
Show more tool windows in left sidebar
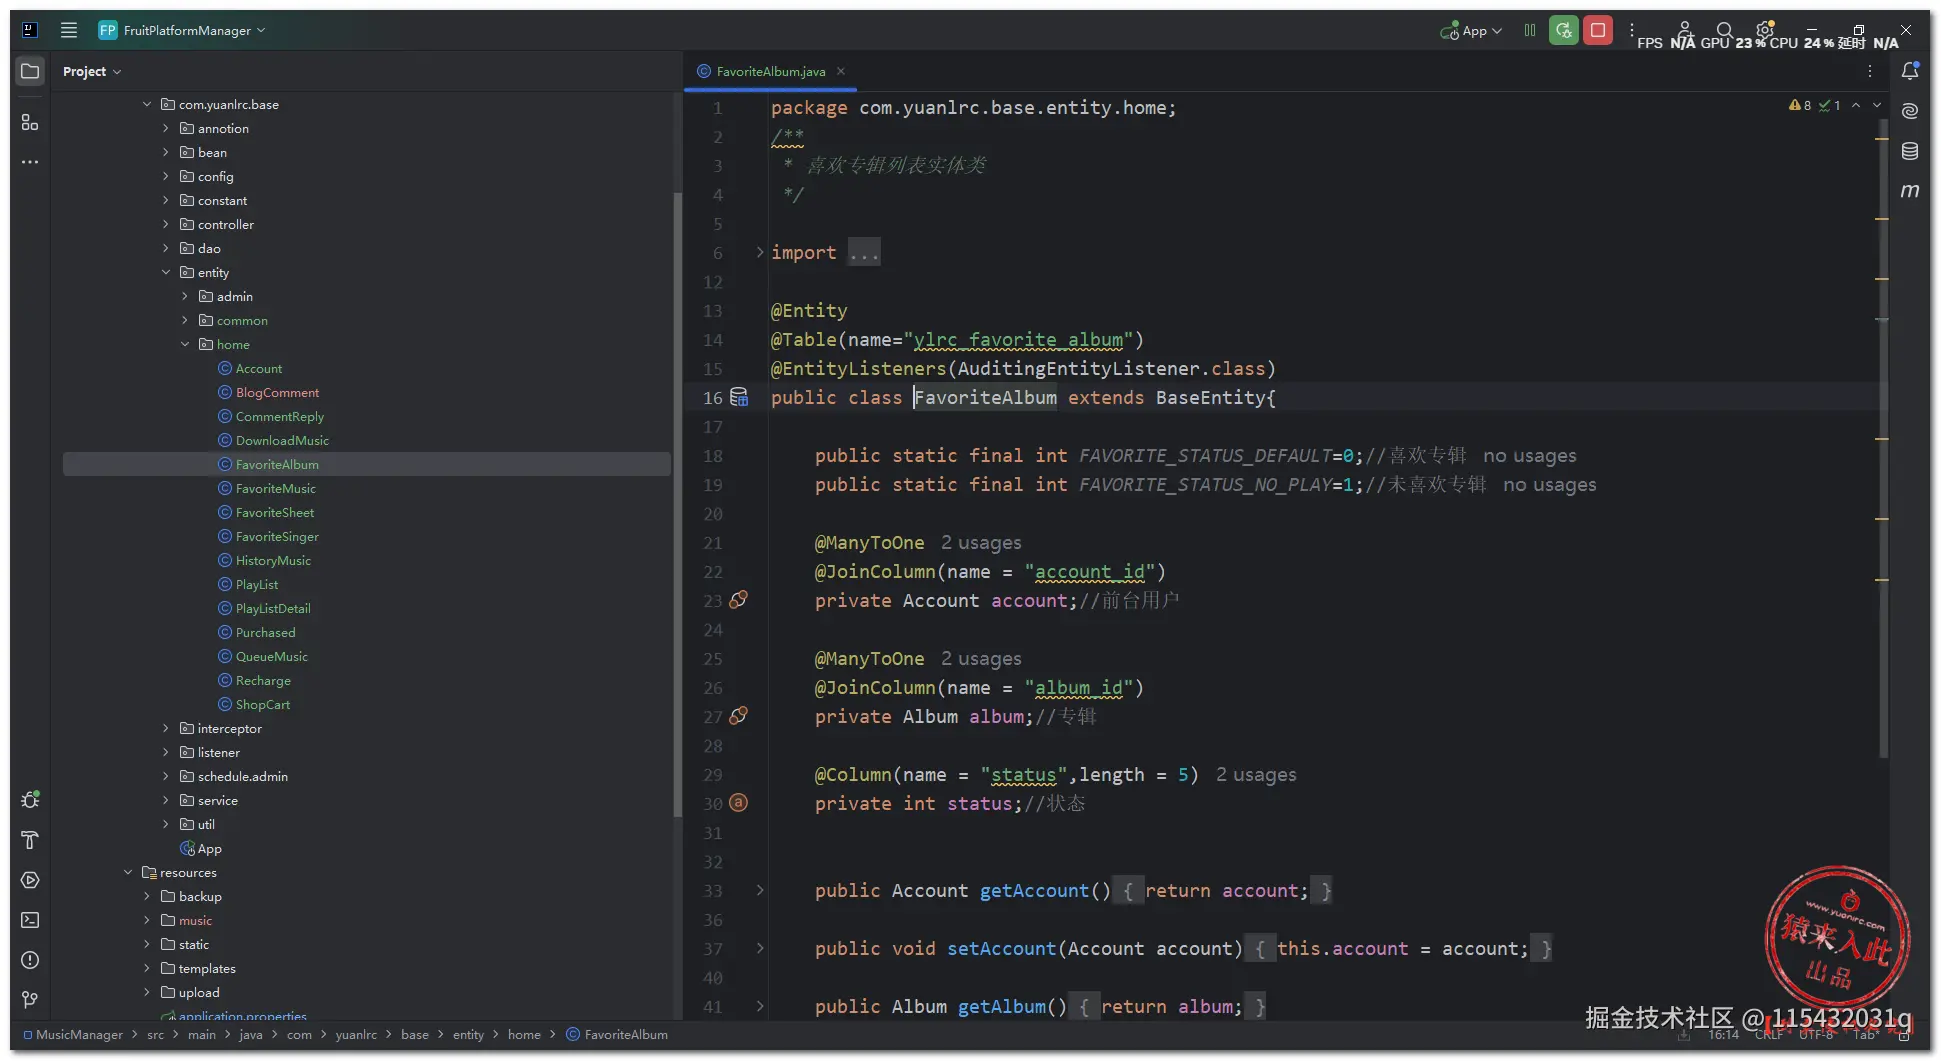click(30, 162)
